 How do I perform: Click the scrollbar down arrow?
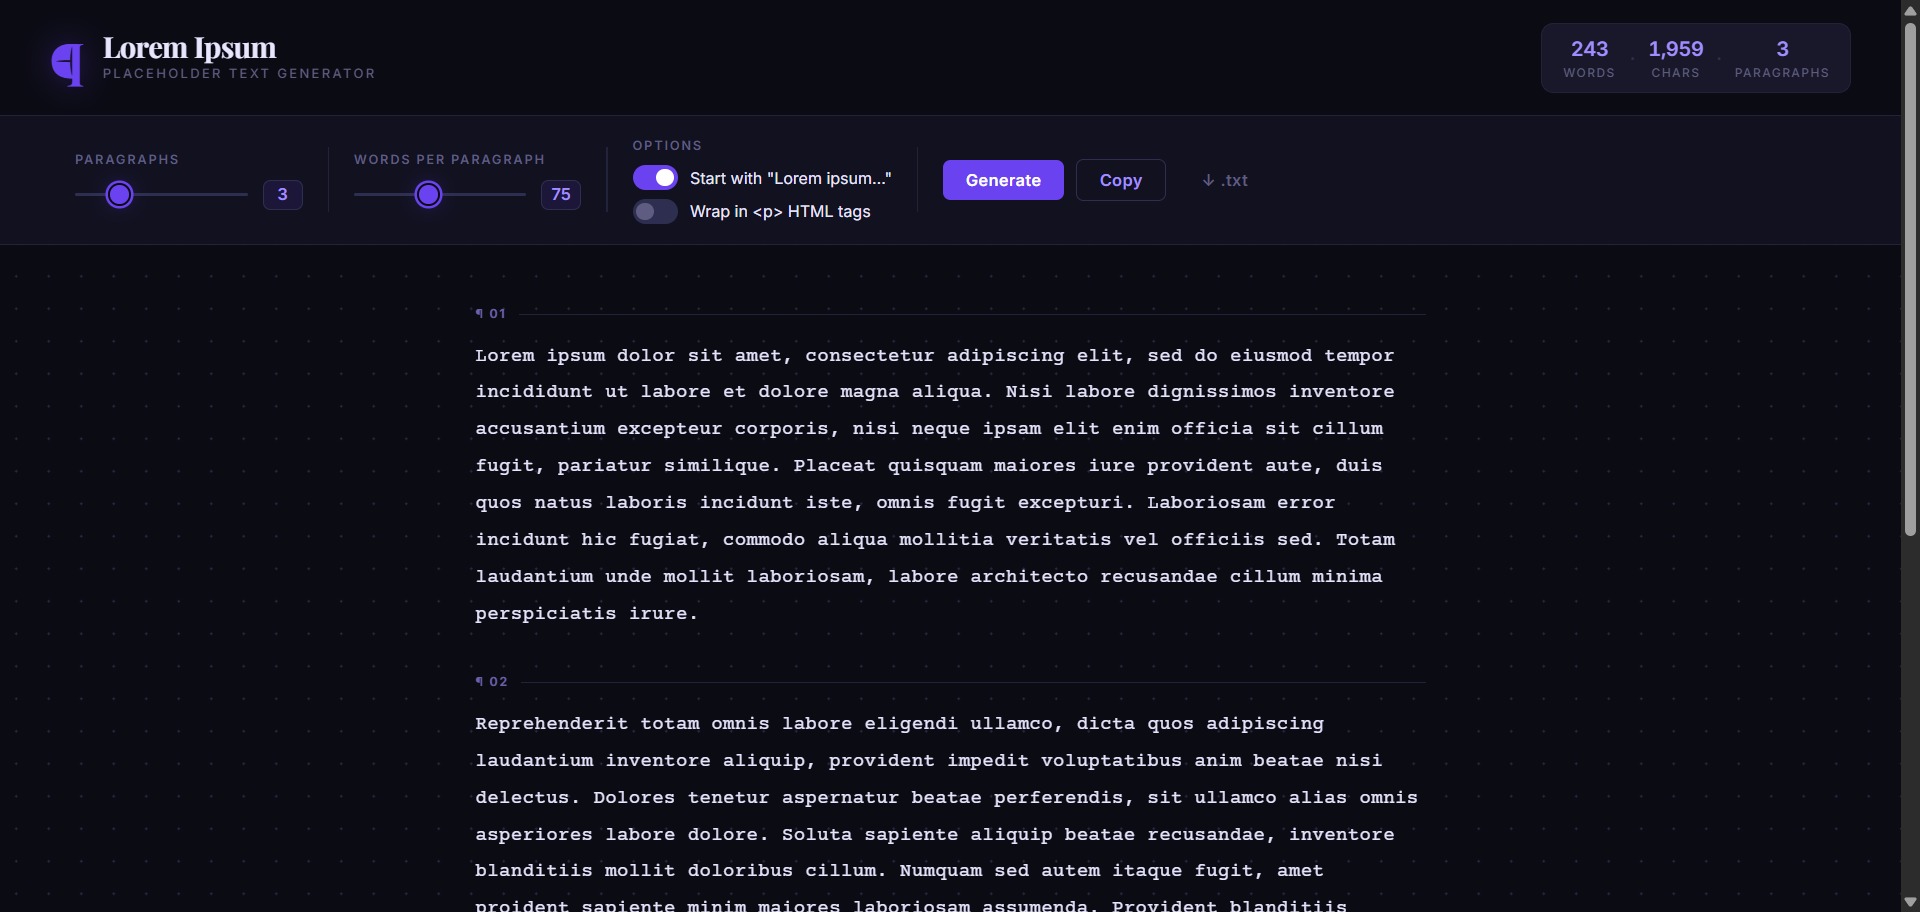[x=1910, y=902]
